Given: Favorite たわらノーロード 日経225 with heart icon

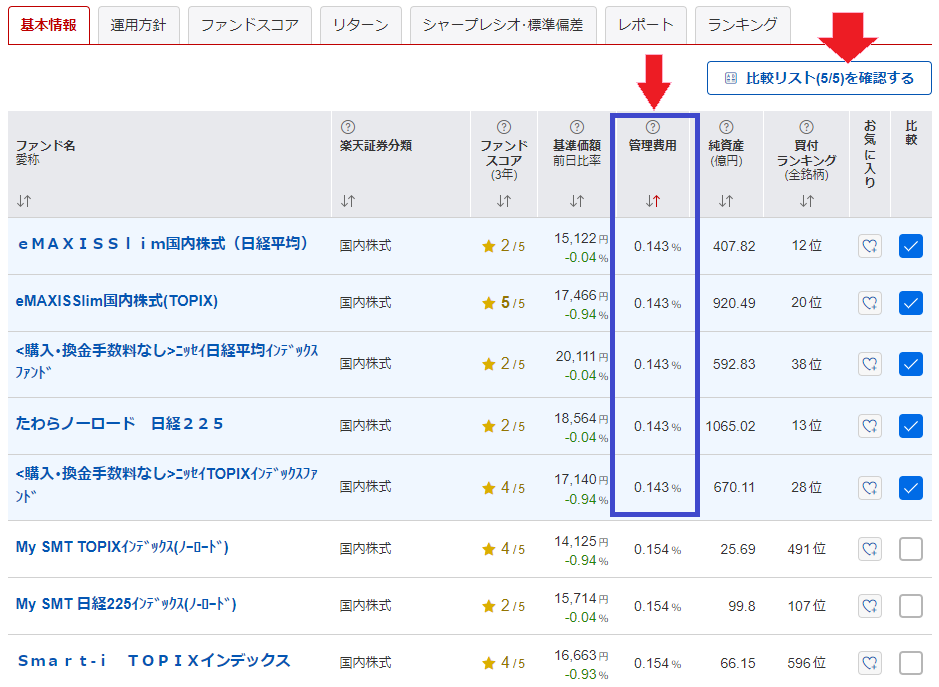Looking at the screenshot, I should pos(870,426).
